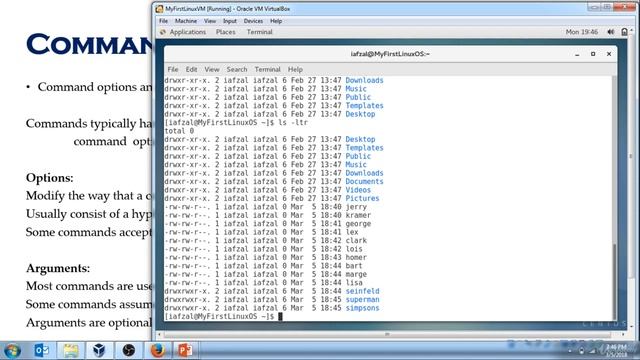Image resolution: width=640 pixels, height=360 pixels.
Task: Open VirtualBox Devices menu
Action: [x=253, y=21]
